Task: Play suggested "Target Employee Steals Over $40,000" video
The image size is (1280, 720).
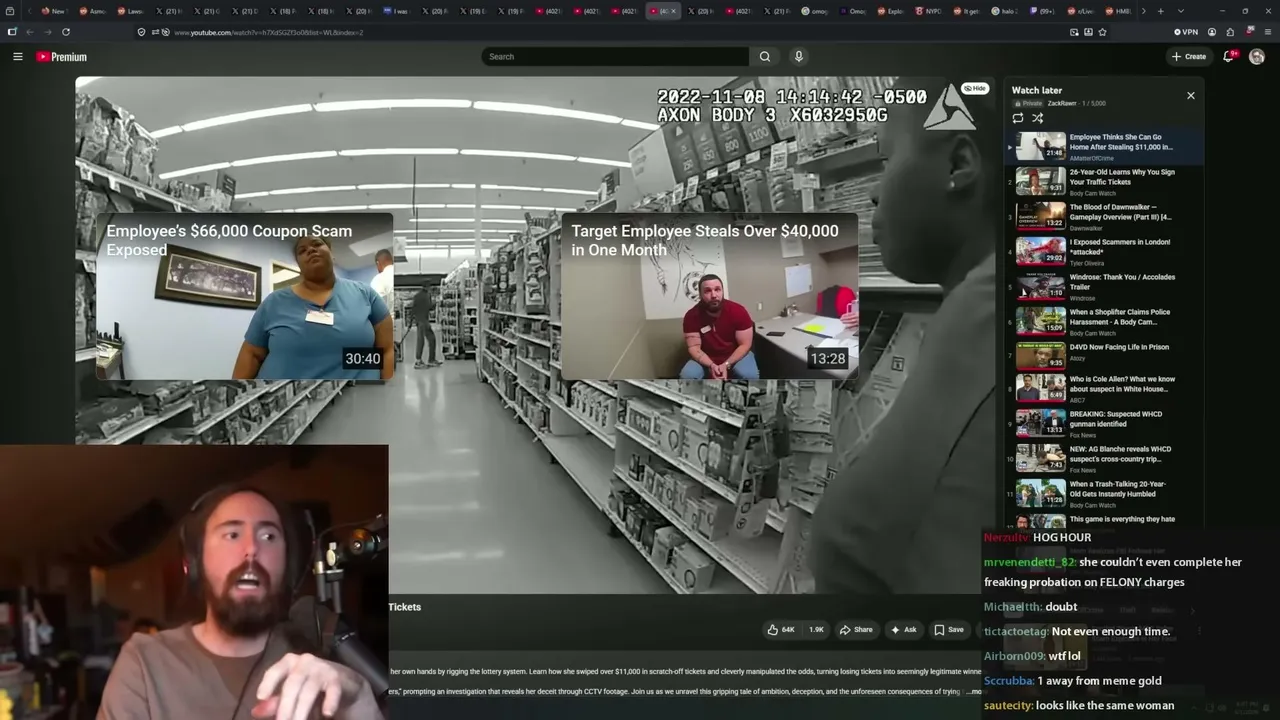Action: [x=709, y=296]
